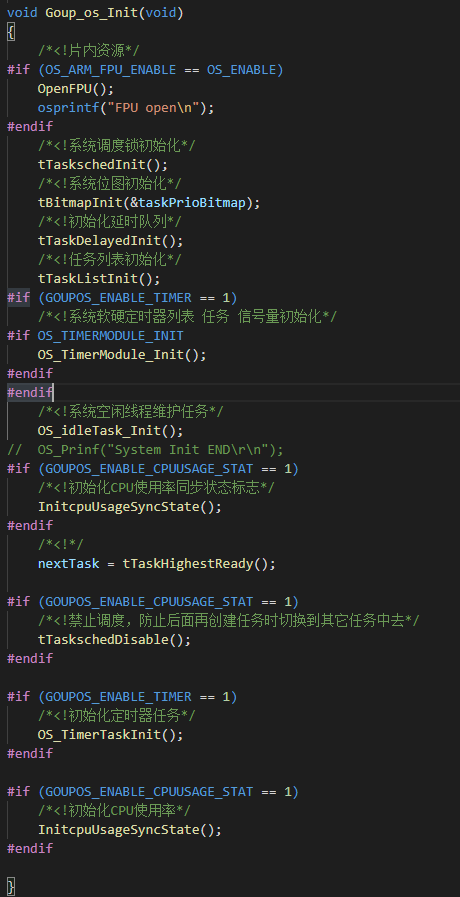Click the OS_TimerModule_Init() call
Image resolution: width=460 pixels, height=897 pixels.
click(122, 355)
